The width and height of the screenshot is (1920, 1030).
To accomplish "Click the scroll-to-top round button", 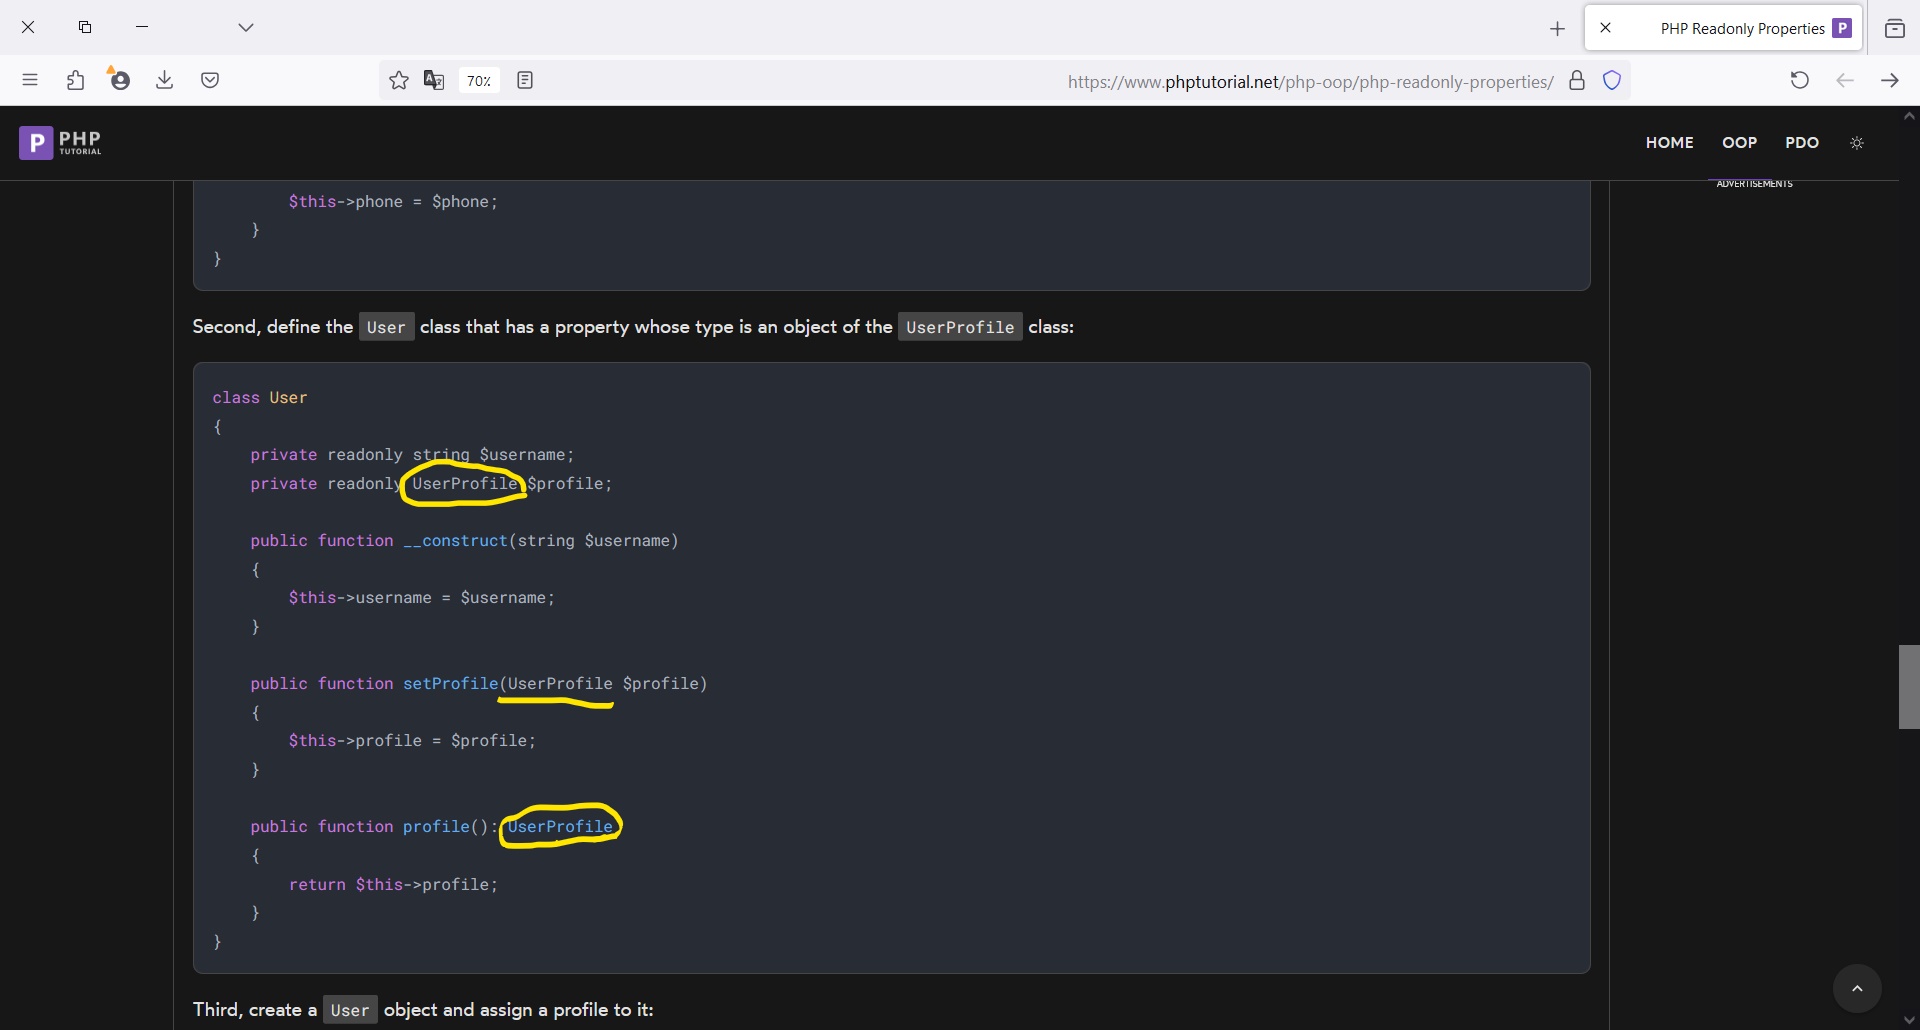I will pos(1857,989).
